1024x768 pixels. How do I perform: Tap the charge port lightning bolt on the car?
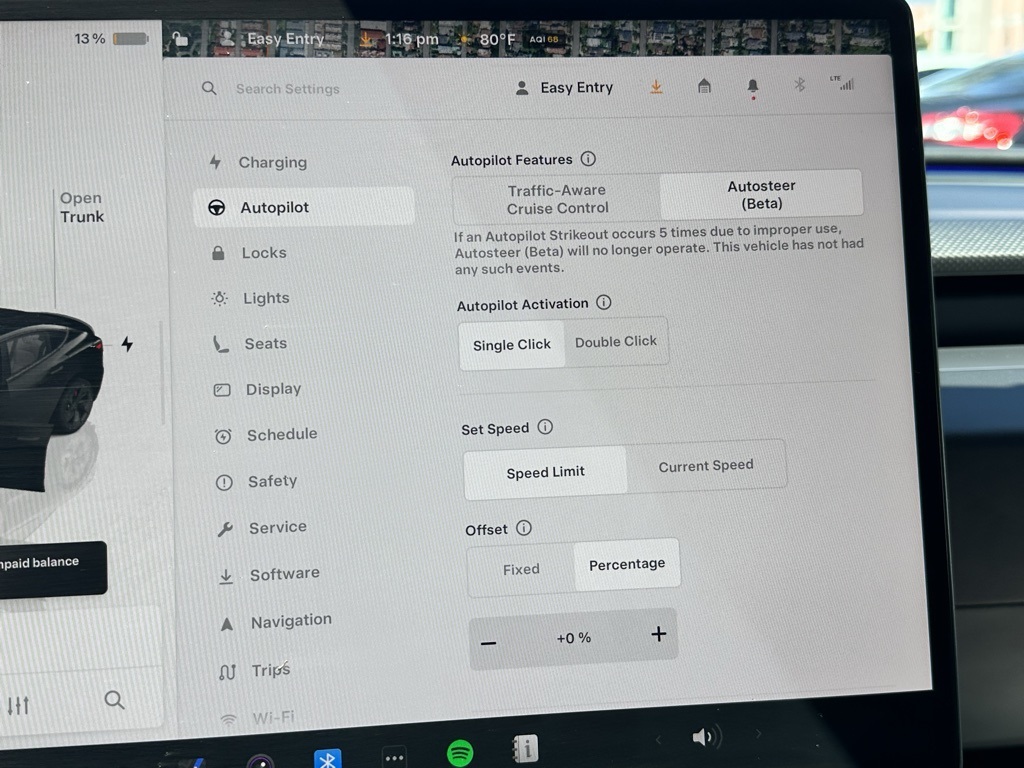pos(127,344)
